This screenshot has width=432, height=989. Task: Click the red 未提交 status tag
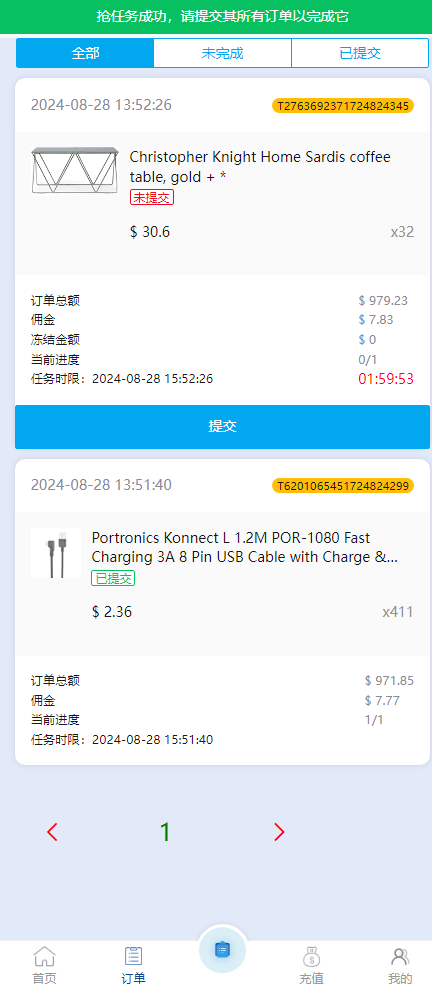pyautogui.click(x=152, y=197)
